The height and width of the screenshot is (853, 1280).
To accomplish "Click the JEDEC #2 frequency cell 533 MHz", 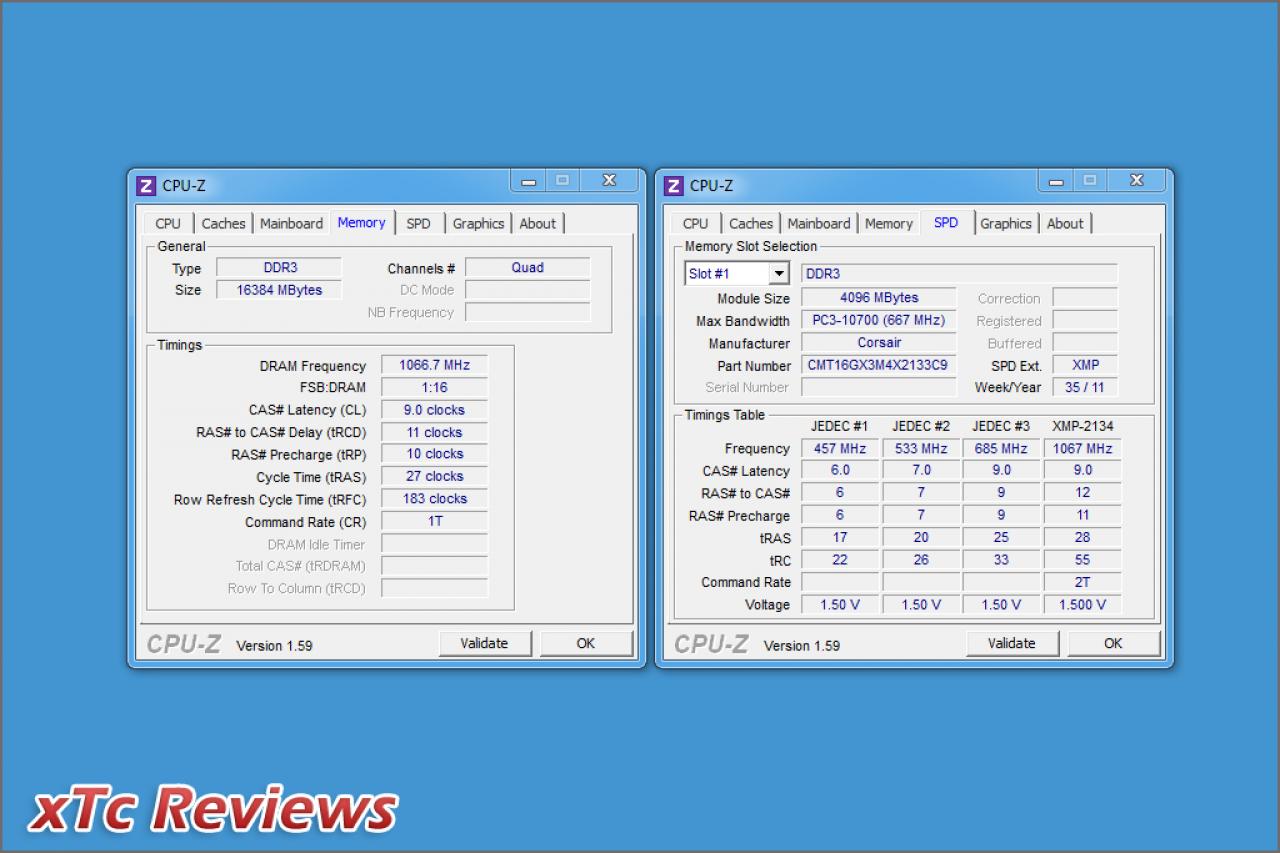I will click(x=921, y=449).
